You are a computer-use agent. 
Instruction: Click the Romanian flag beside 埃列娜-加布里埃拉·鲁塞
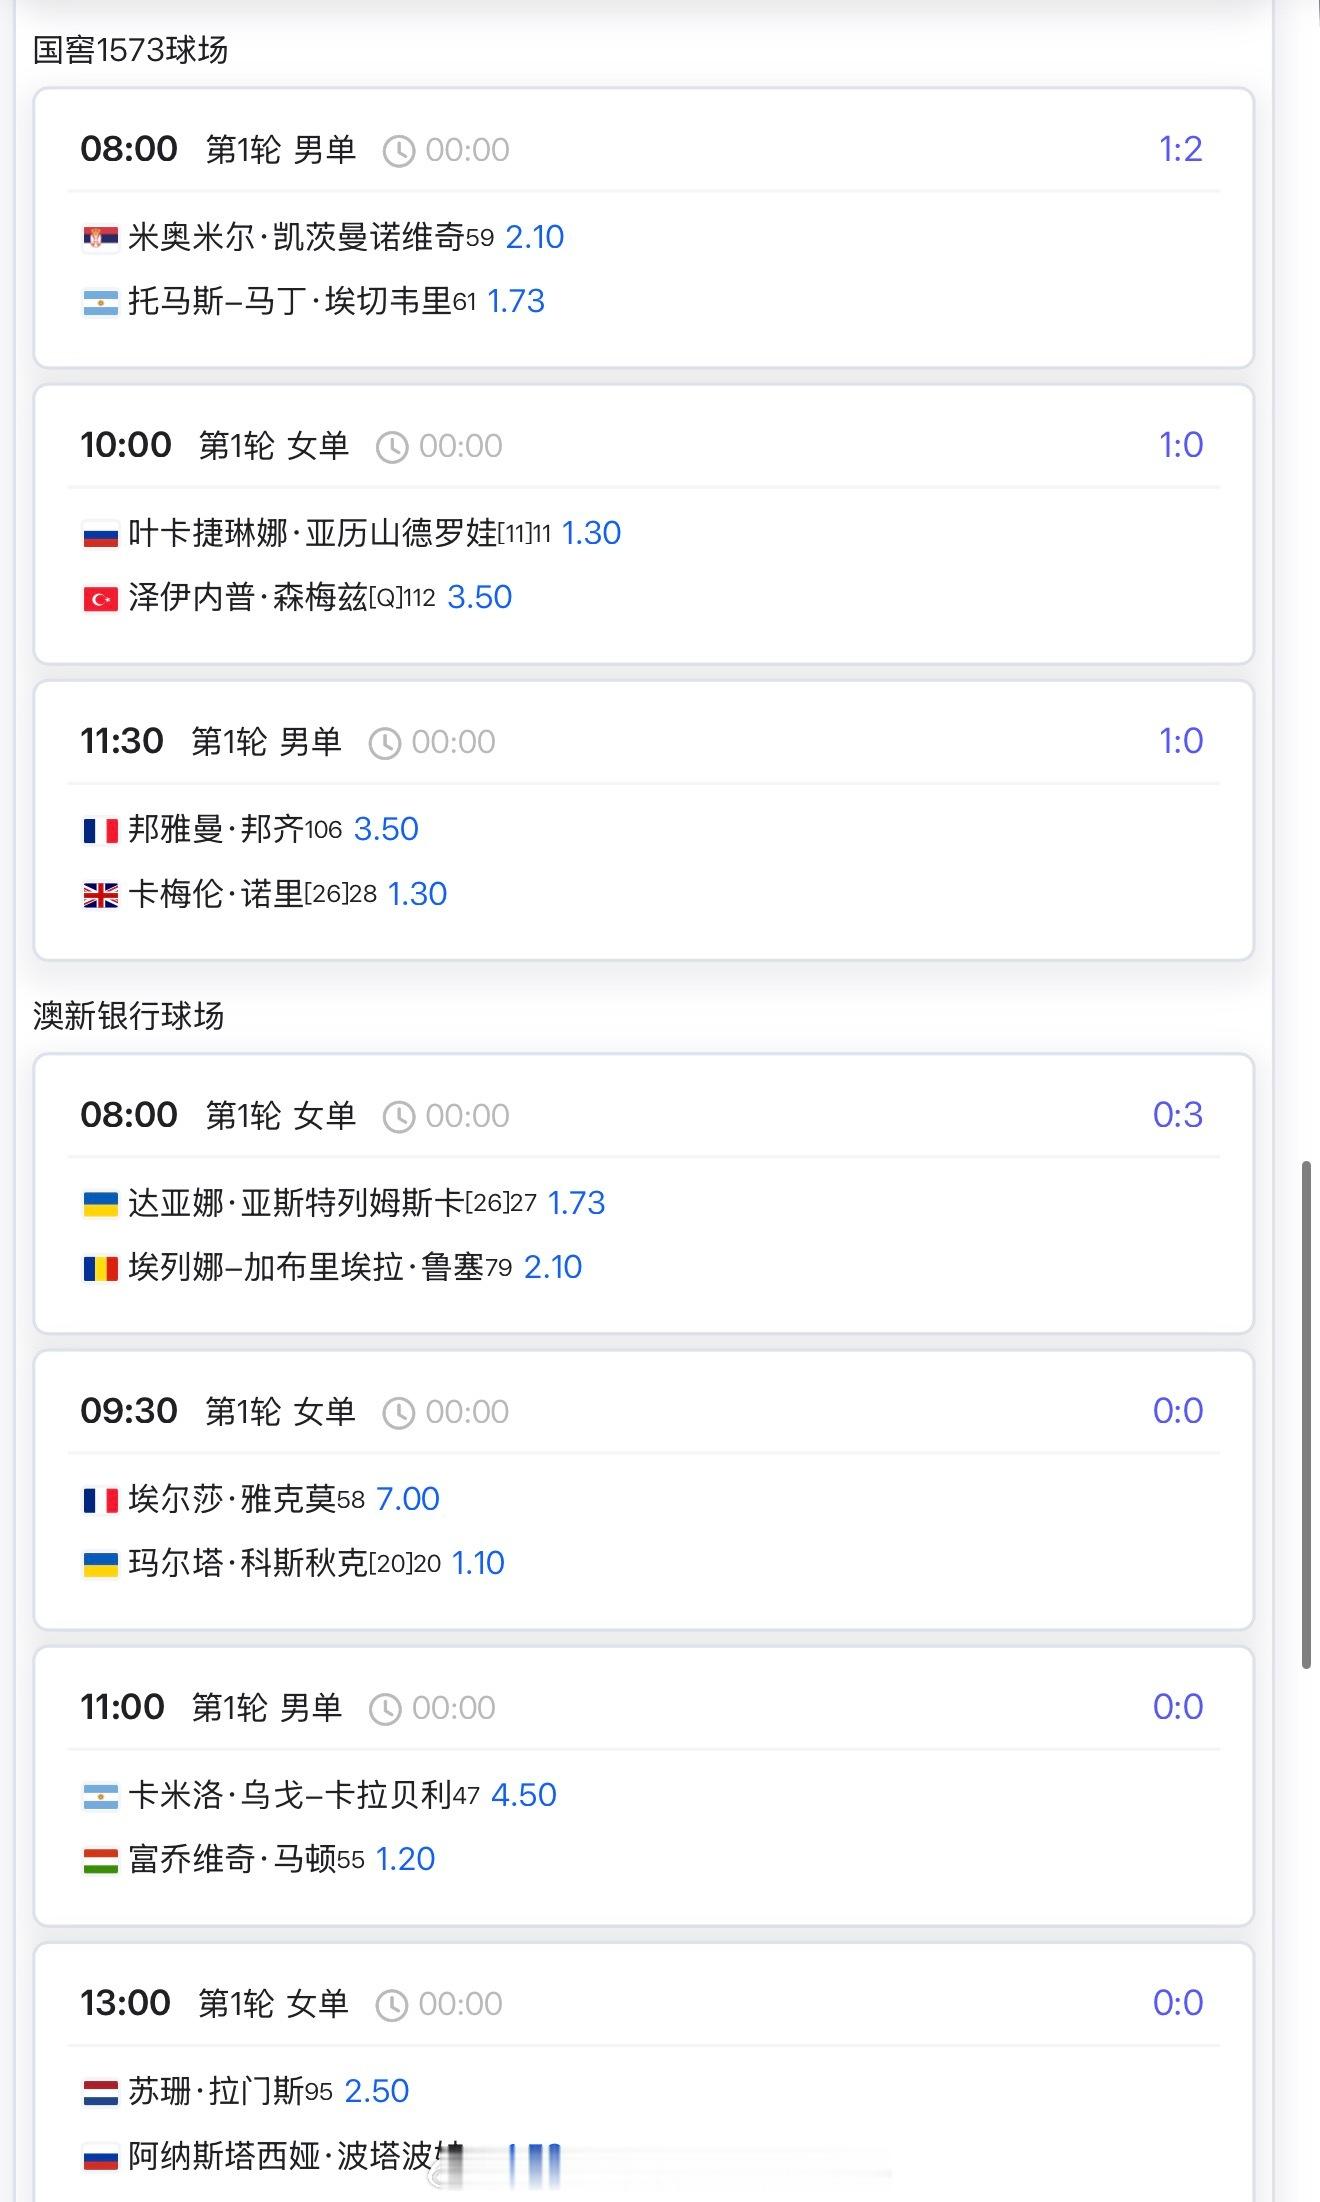click(x=100, y=1268)
